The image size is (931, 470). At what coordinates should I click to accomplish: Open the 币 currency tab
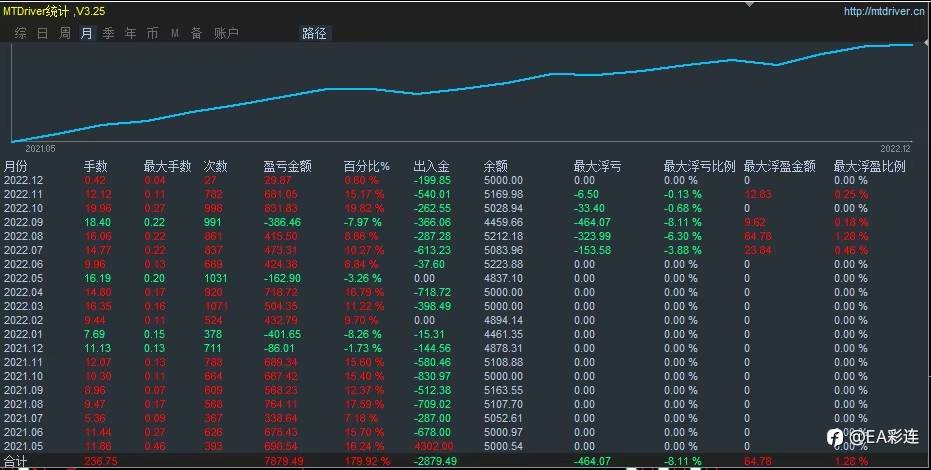point(153,33)
